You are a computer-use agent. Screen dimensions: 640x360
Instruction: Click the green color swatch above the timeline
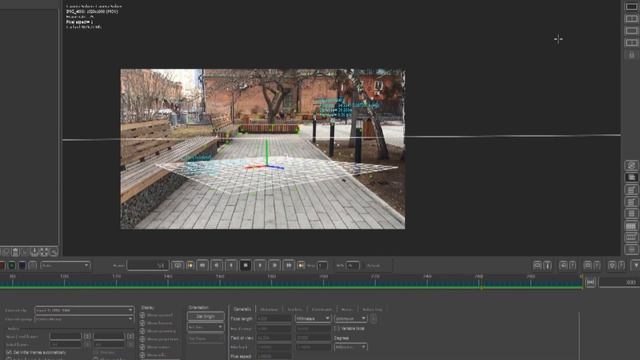pyautogui.click(x=12, y=266)
